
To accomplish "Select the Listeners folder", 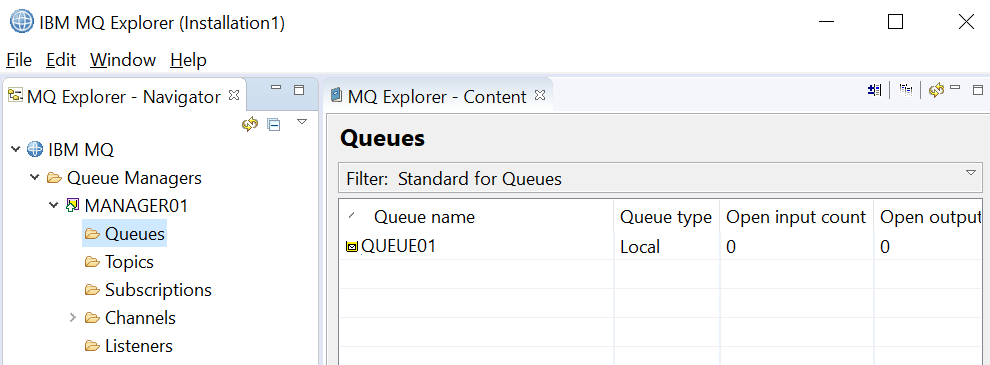I will point(129,346).
